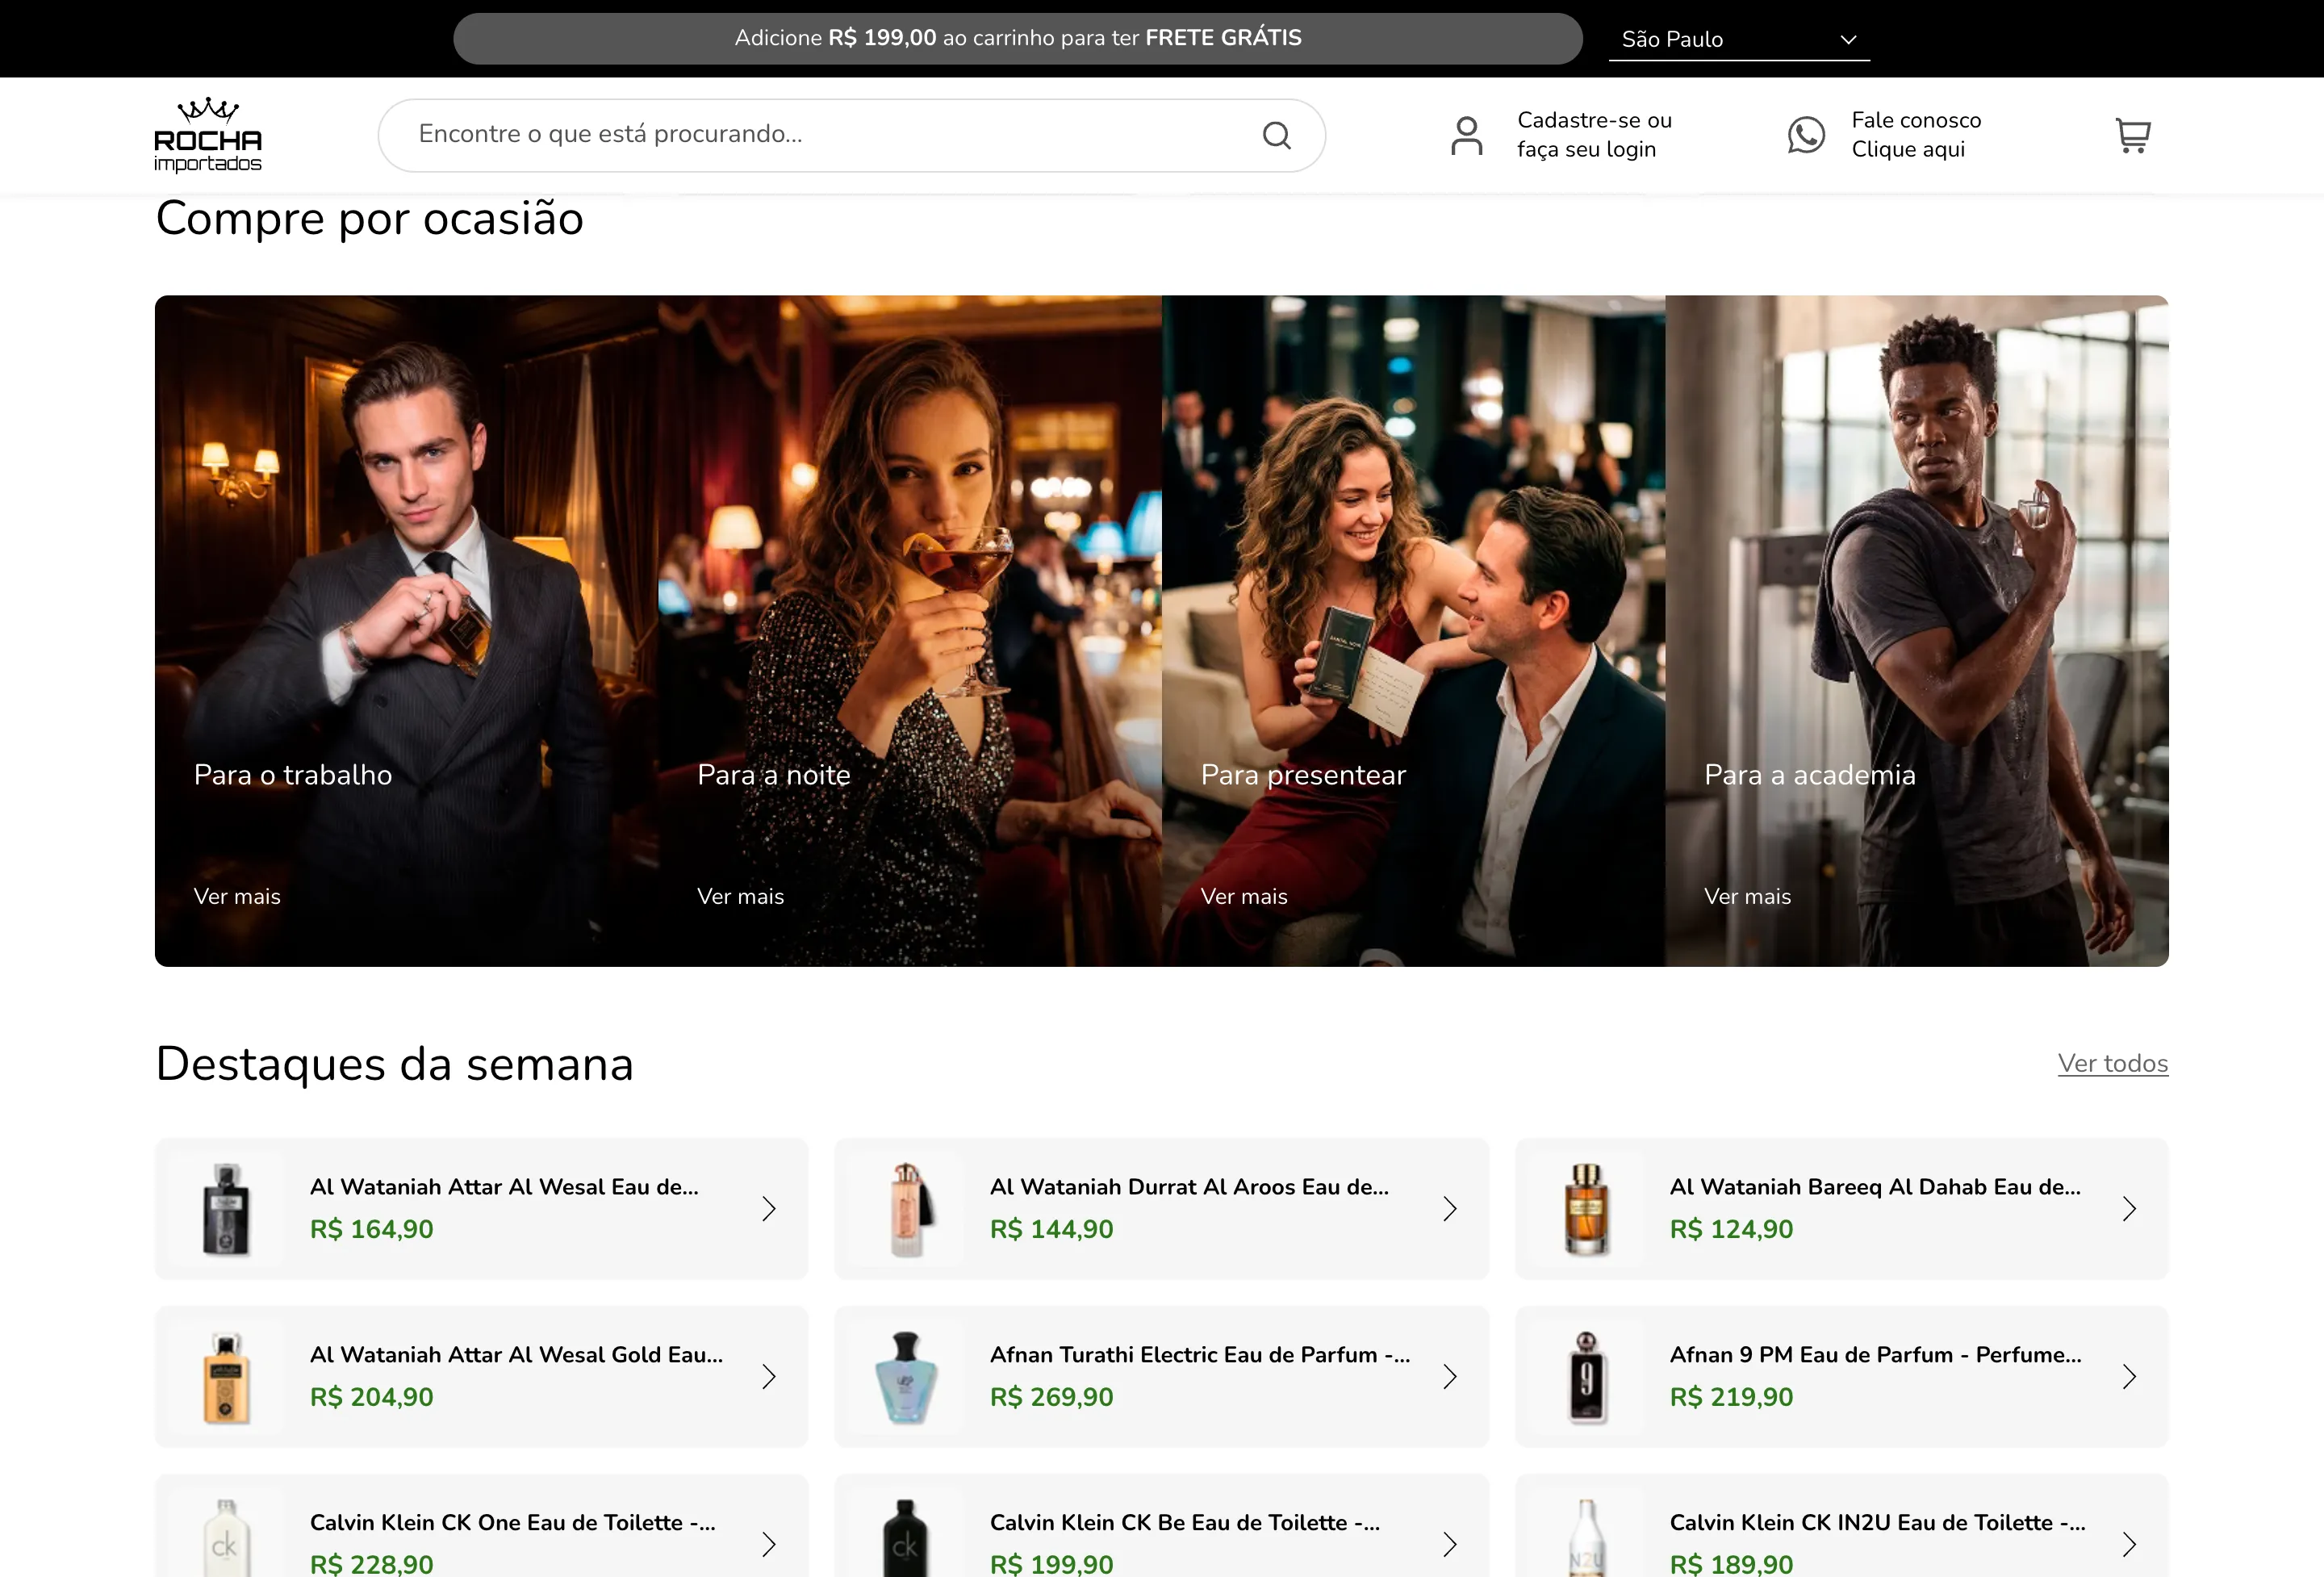The width and height of the screenshot is (2324, 1577).
Task: Click the search magnifier icon
Action: 1276,135
